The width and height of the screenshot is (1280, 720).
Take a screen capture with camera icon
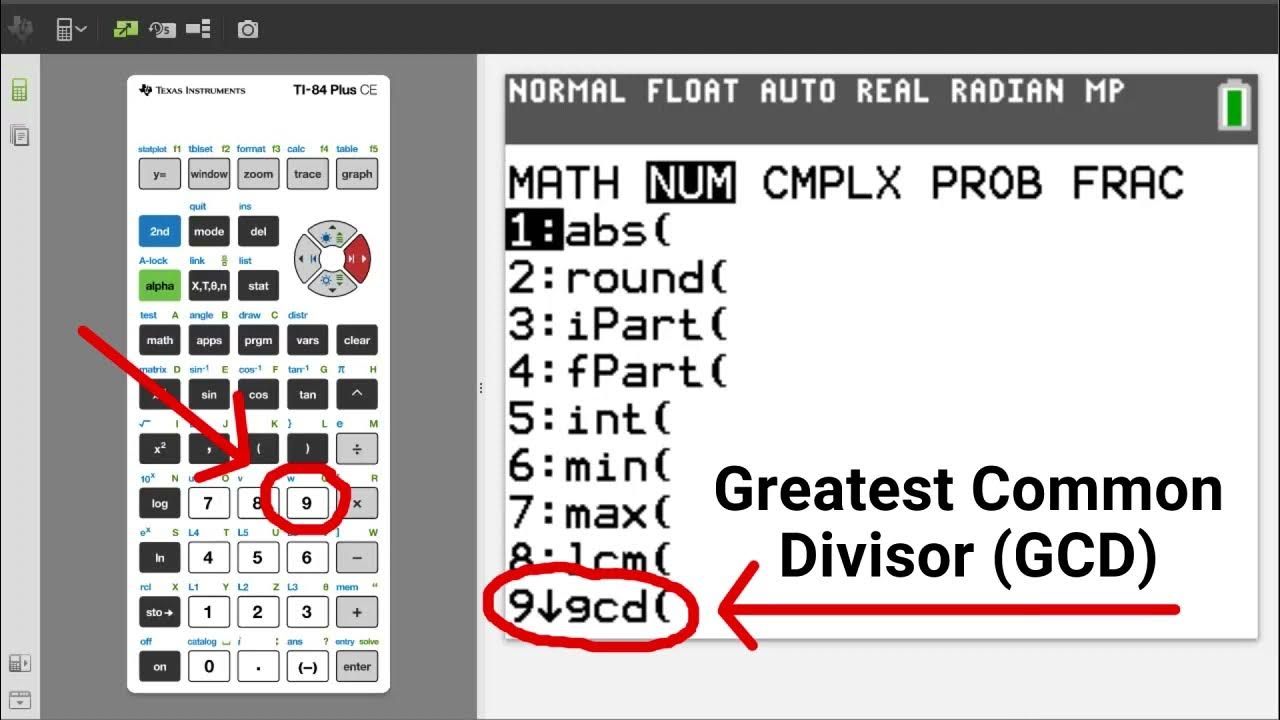tap(248, 30)
